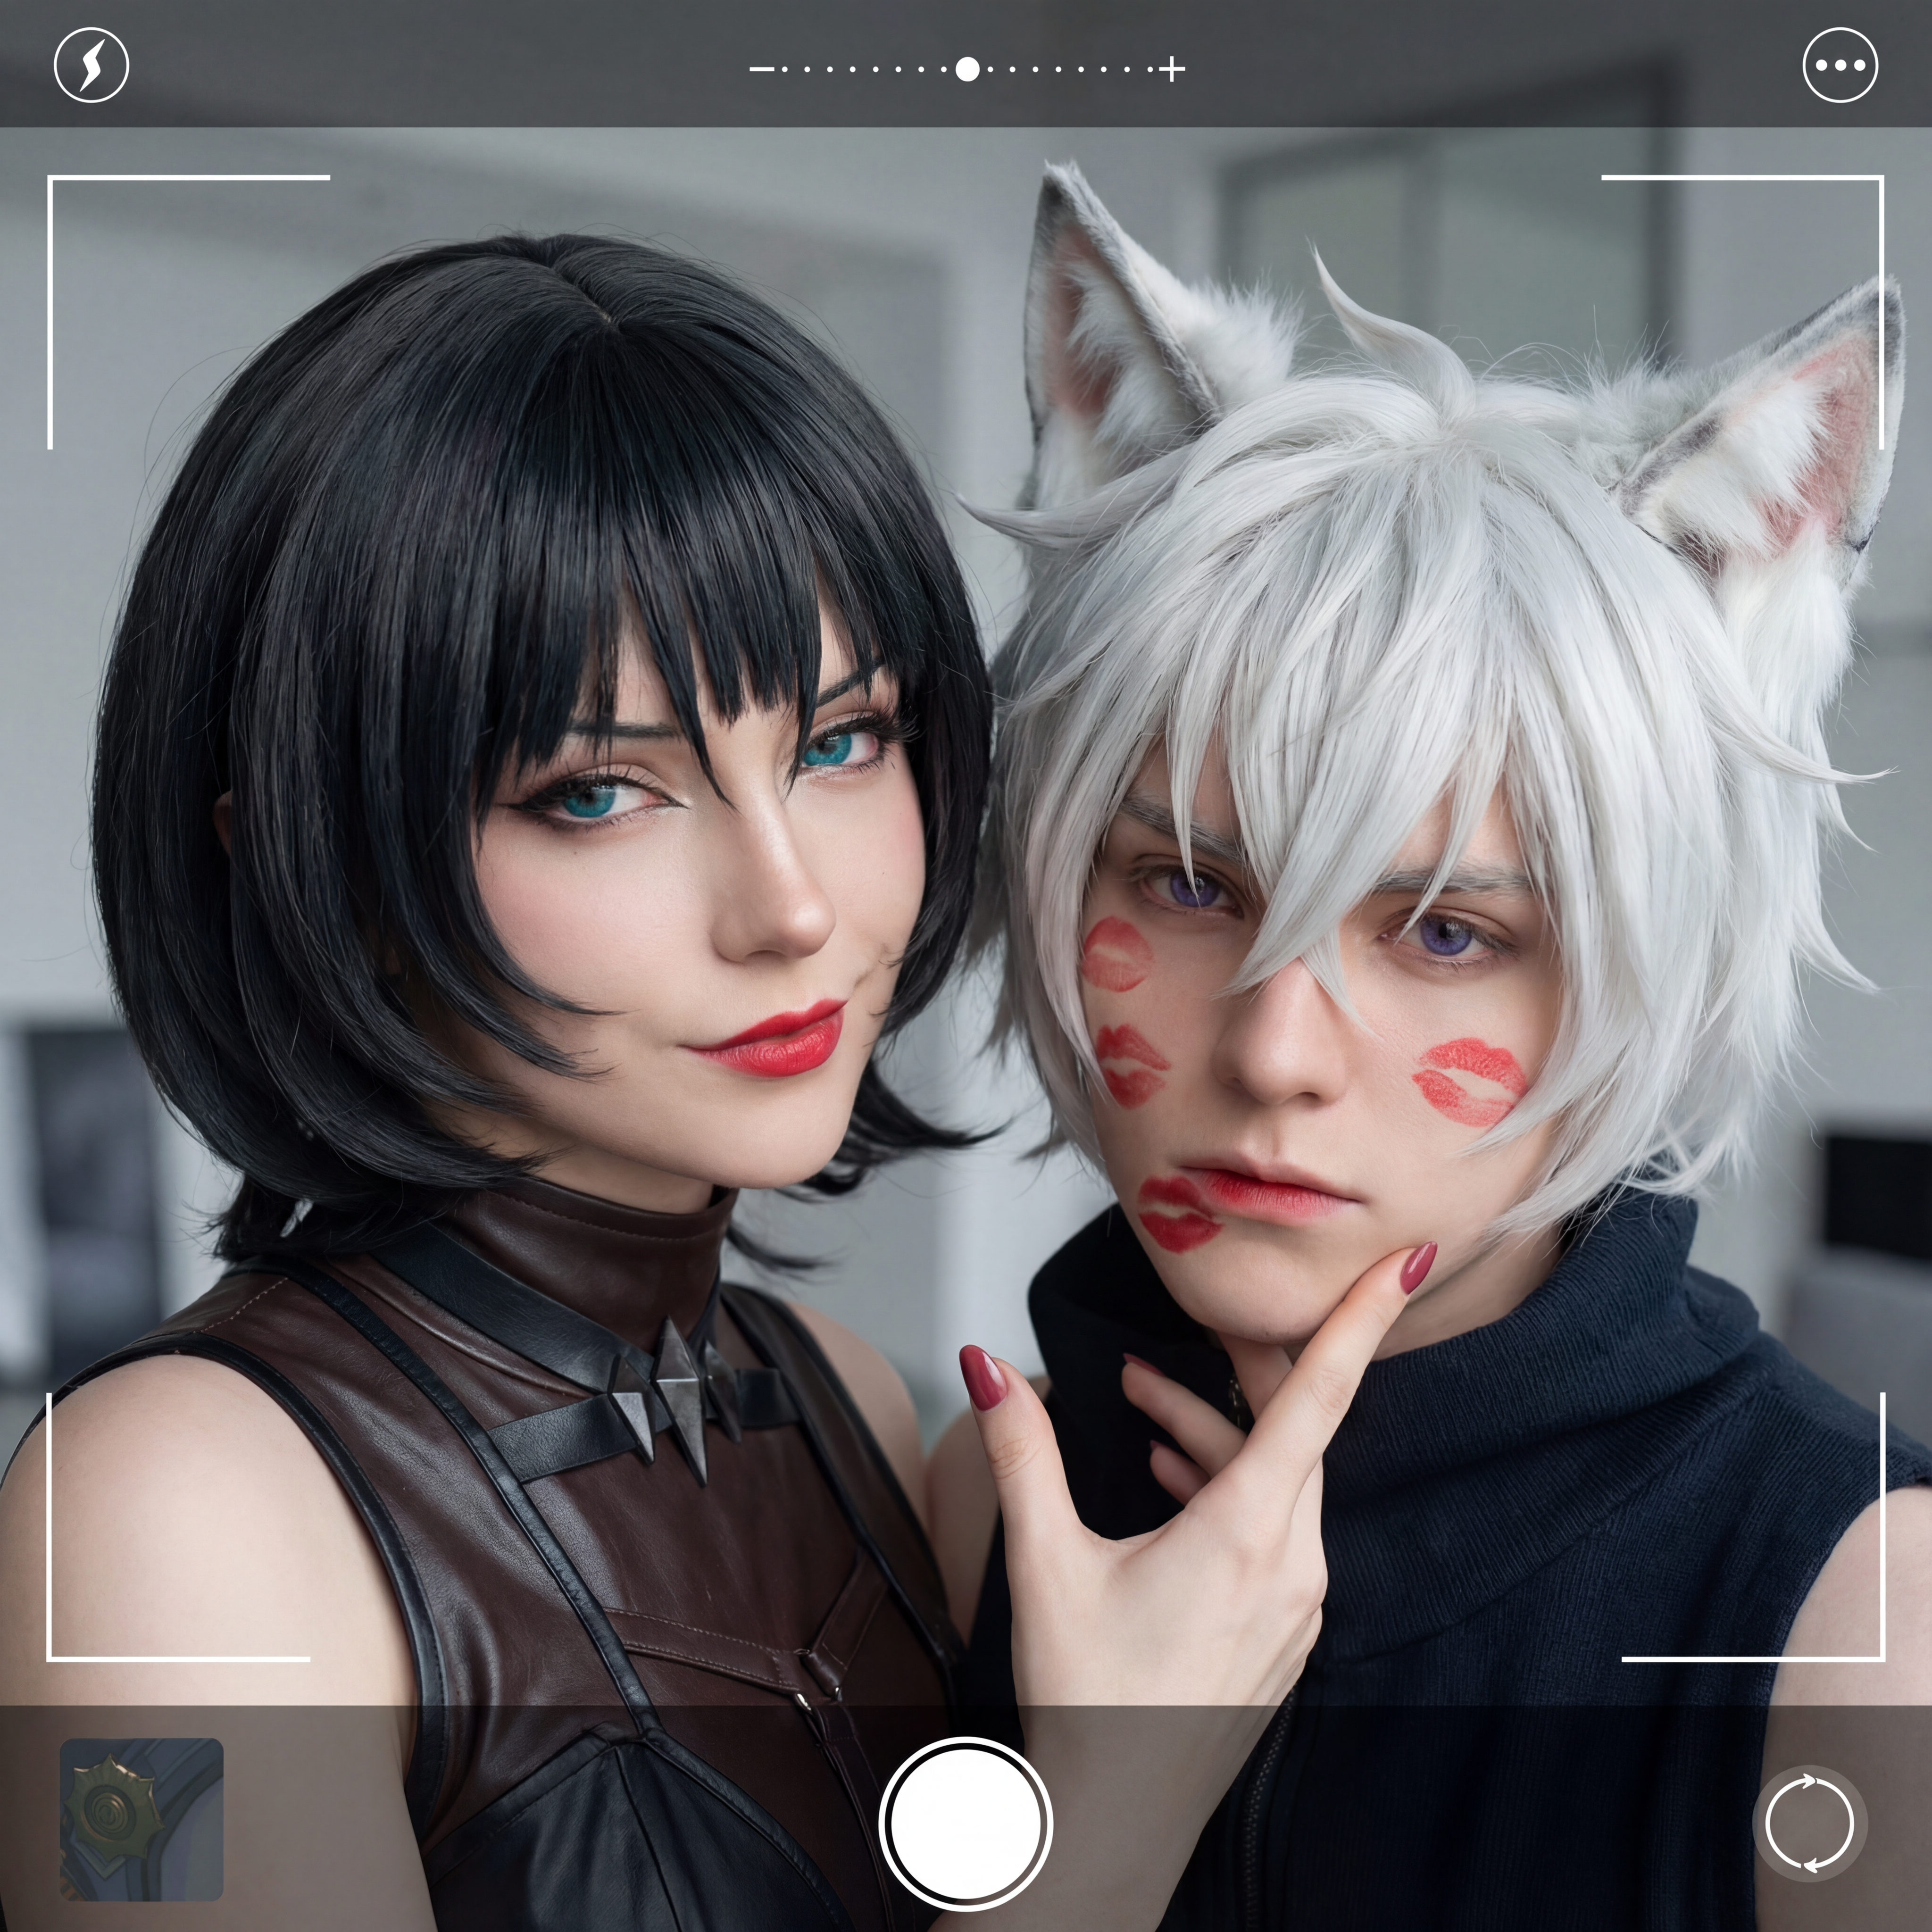Image resolution: width=1932 pixels, height=1932 pixels.
Task: Toggle the camera flash icon
Action: 91,66
